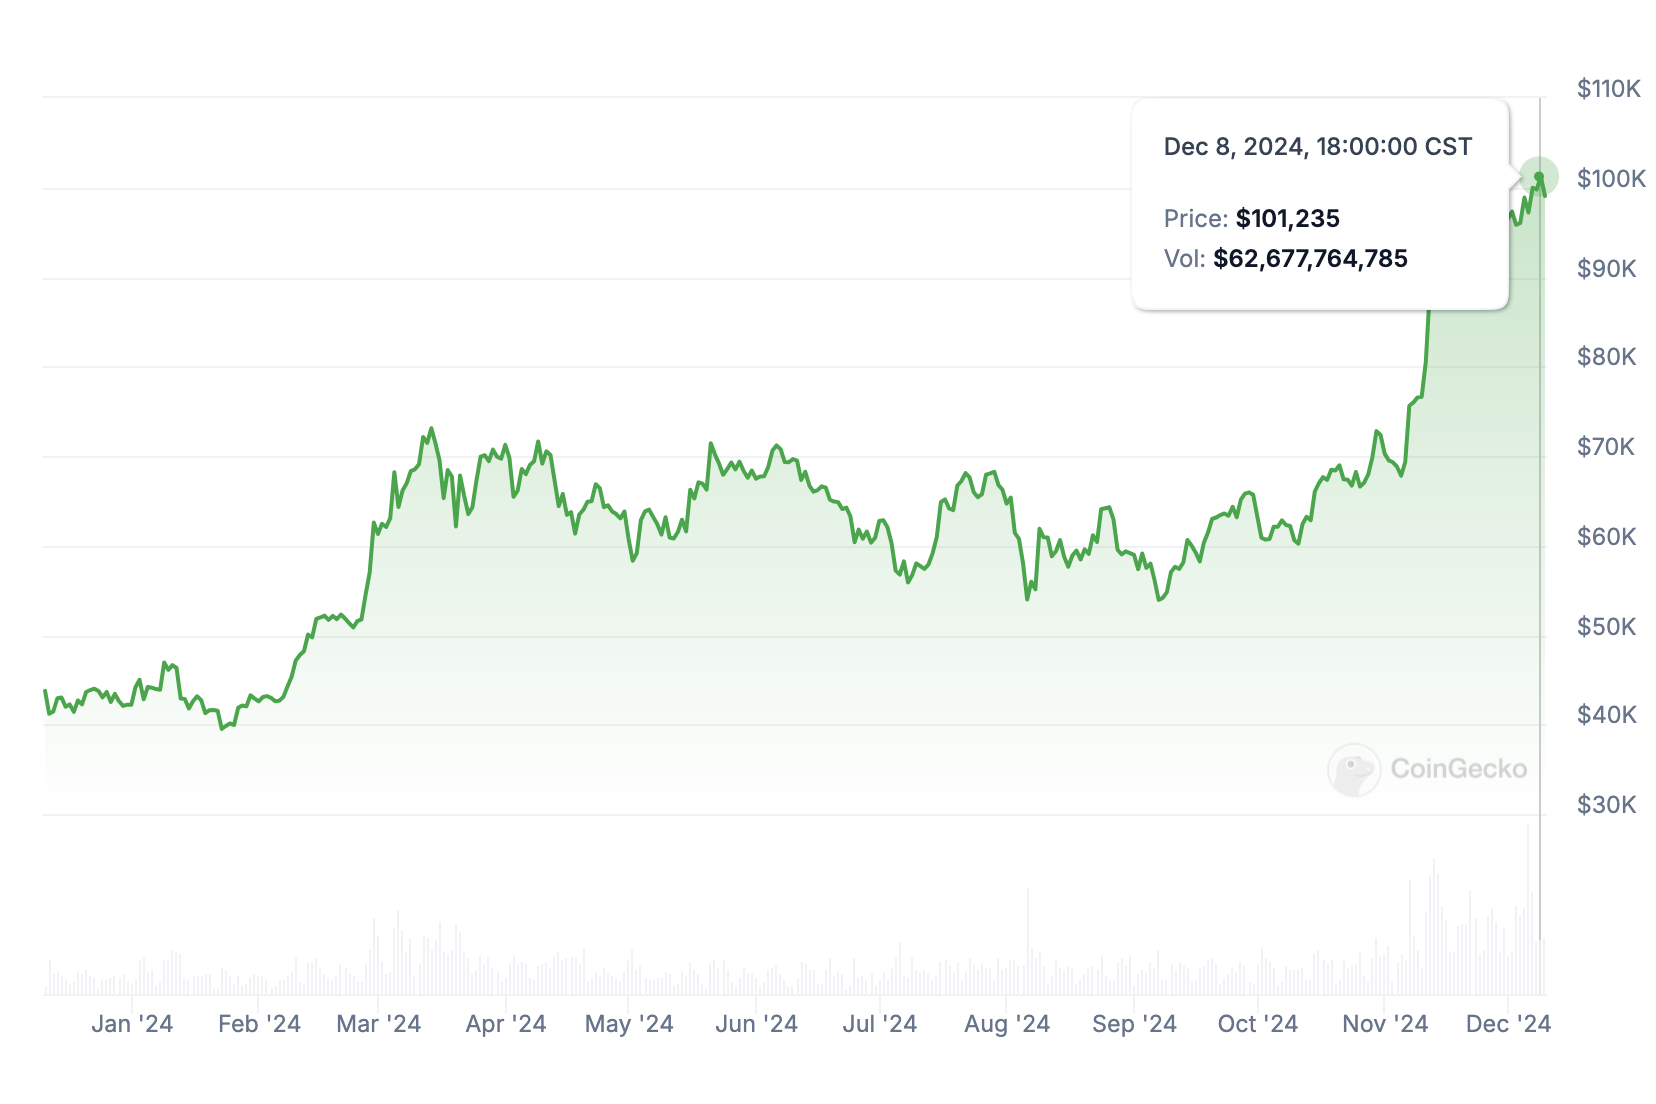Click the "Mar '24" x-axis label
The width and height of the screenshot is (1656, 1104).
[379, 1024]
